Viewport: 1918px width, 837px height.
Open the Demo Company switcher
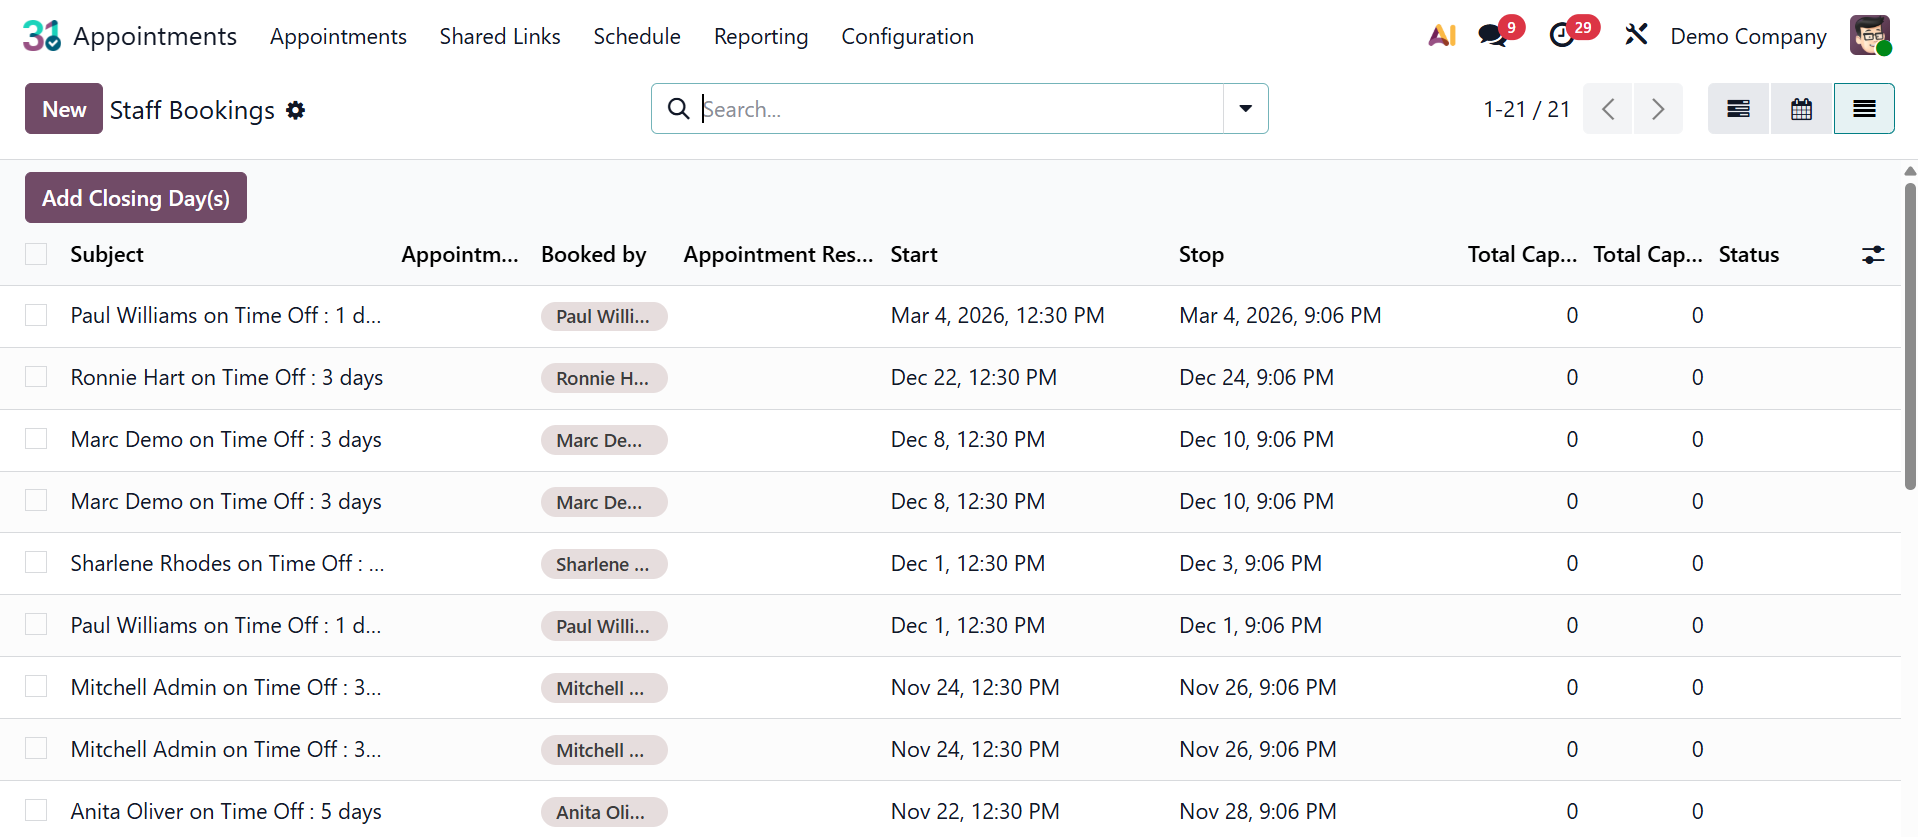[1748, 37]
